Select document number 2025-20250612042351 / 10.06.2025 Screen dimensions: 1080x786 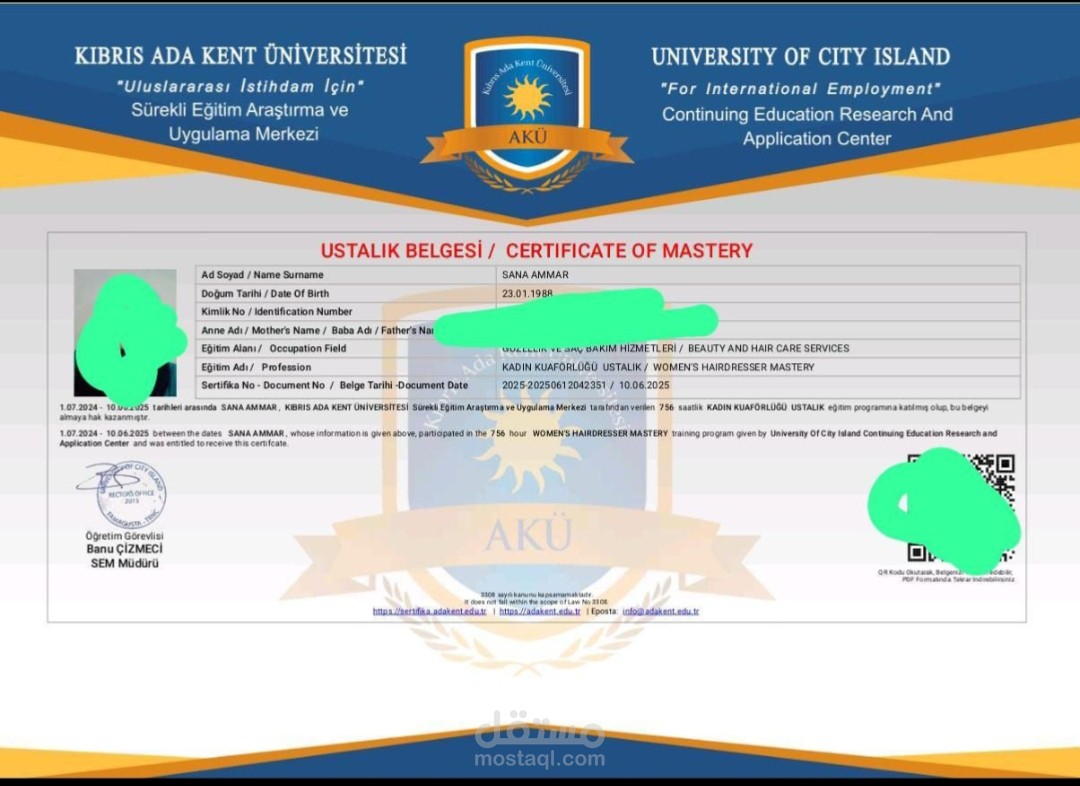[x=585, y=385]
